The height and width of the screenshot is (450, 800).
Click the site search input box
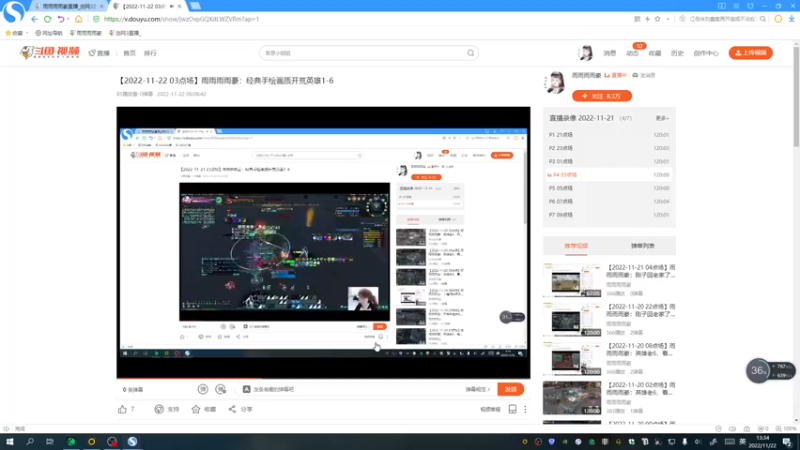click(364, 53)
